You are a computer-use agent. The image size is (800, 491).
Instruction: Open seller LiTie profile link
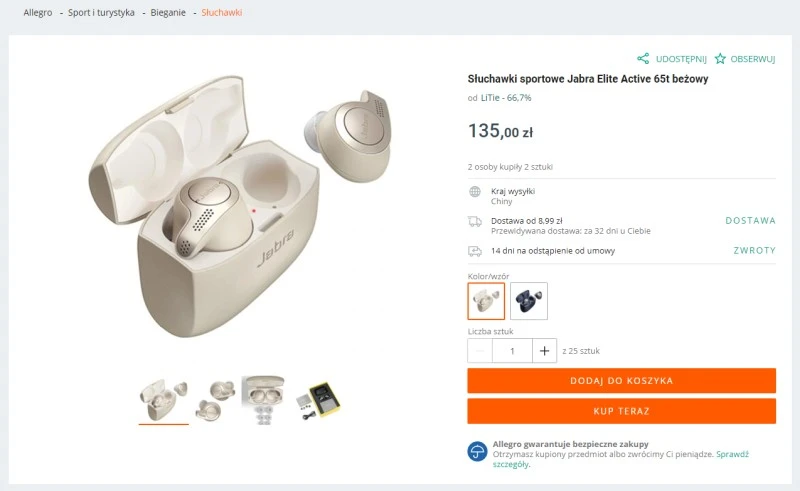coord(488,98)
